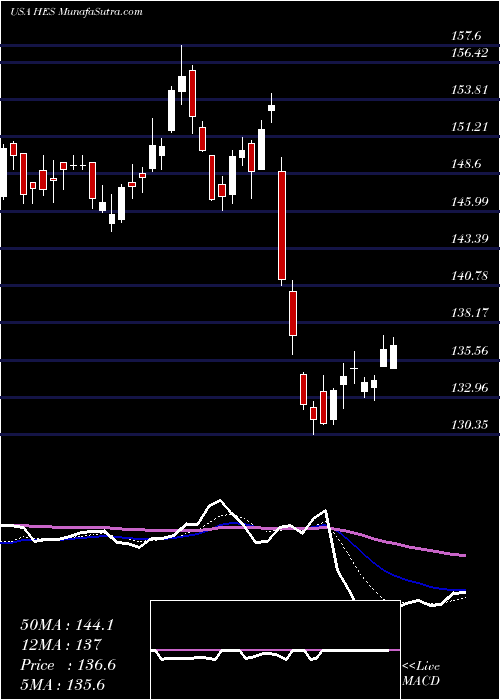The height and width of the screenshot is (700, 500).
Task: Click the 12MA : 137 value
Action: 61,645
